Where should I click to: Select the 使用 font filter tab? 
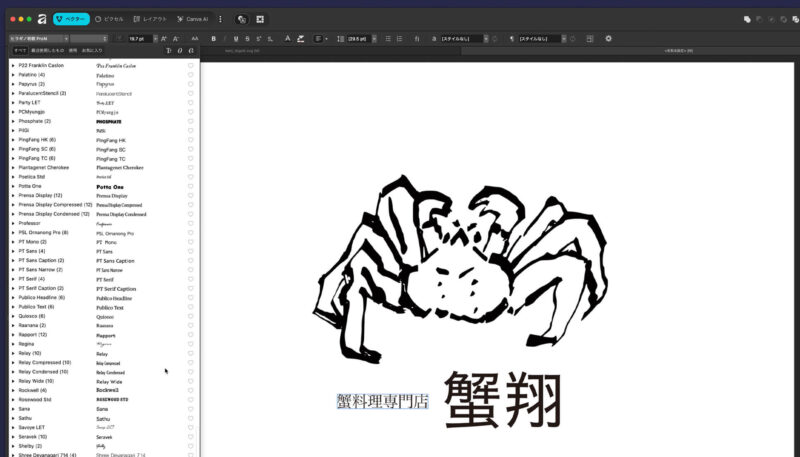[73, 50]
